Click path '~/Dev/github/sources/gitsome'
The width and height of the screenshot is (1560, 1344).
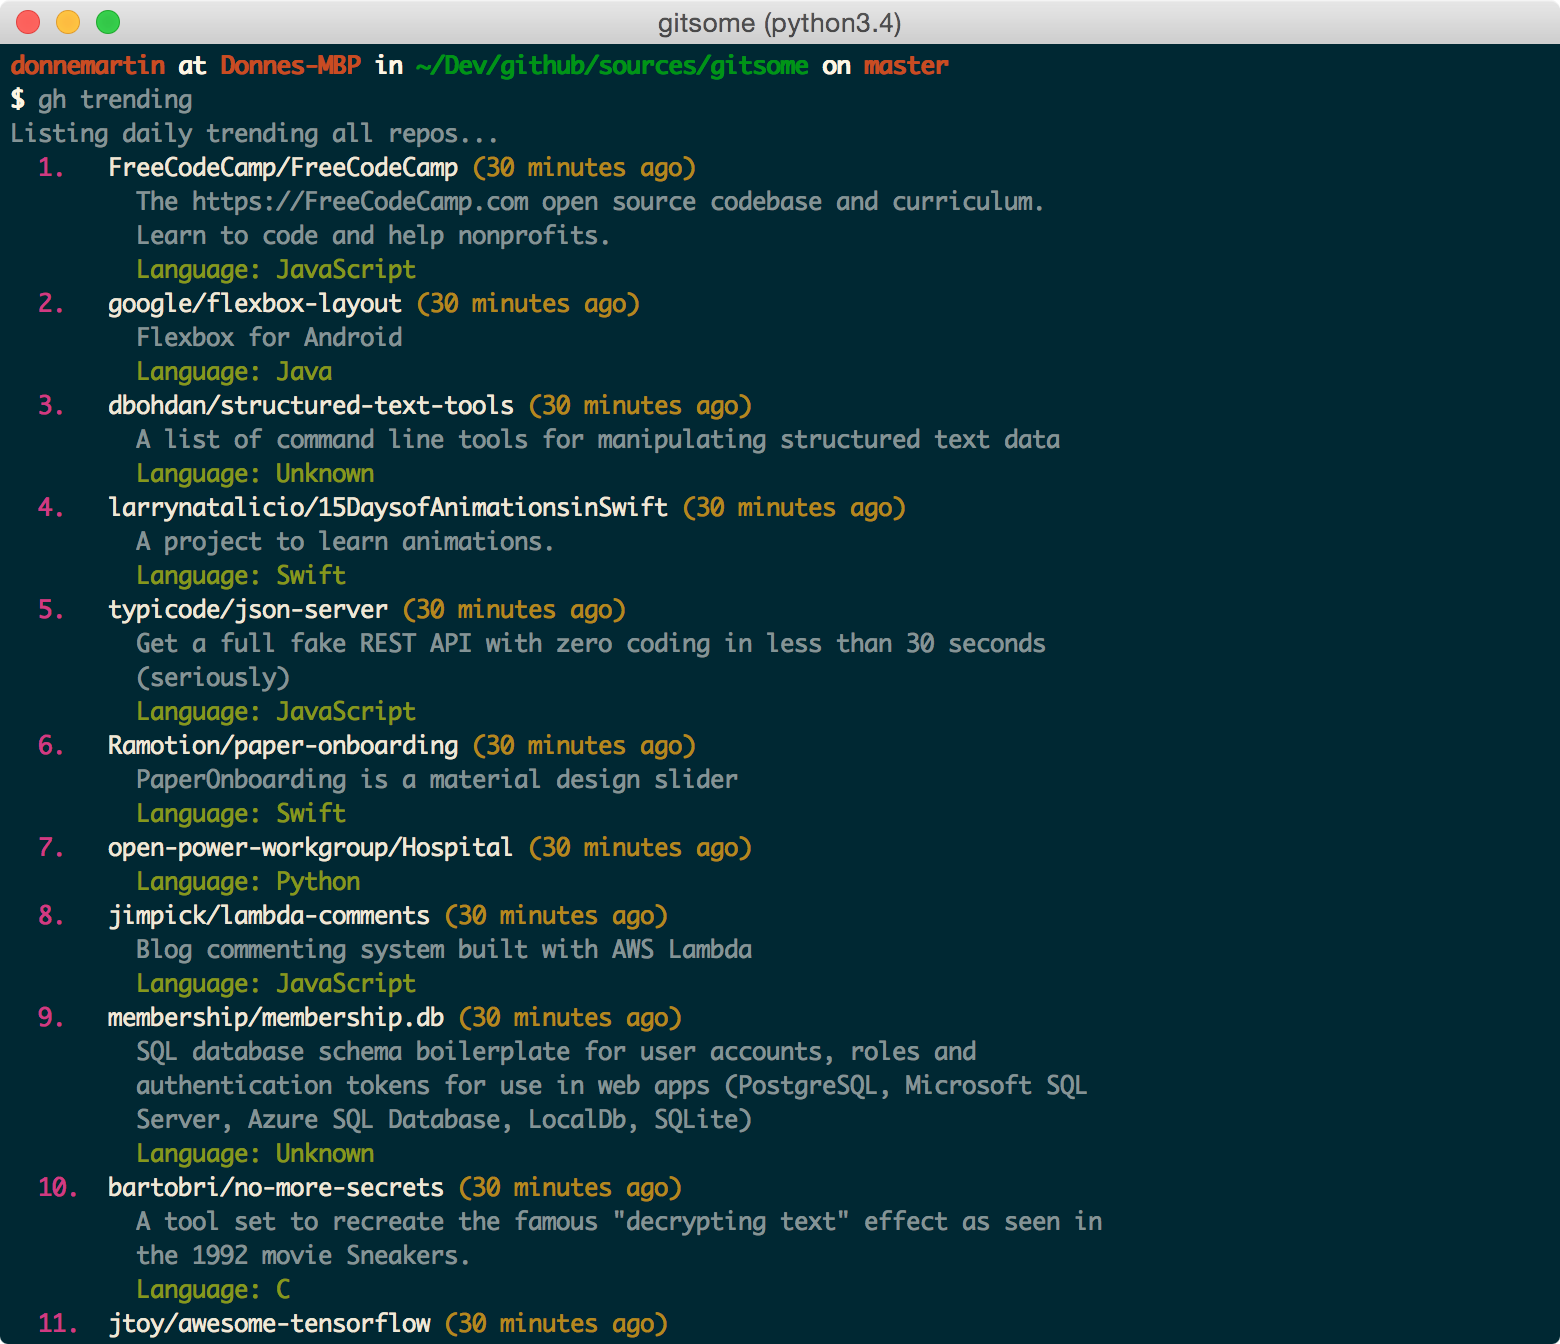(612, 66)
